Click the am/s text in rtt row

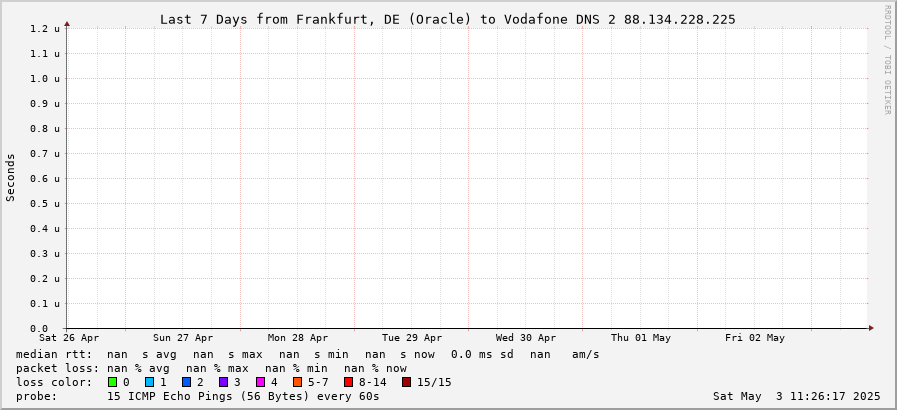tap(585, 355)
